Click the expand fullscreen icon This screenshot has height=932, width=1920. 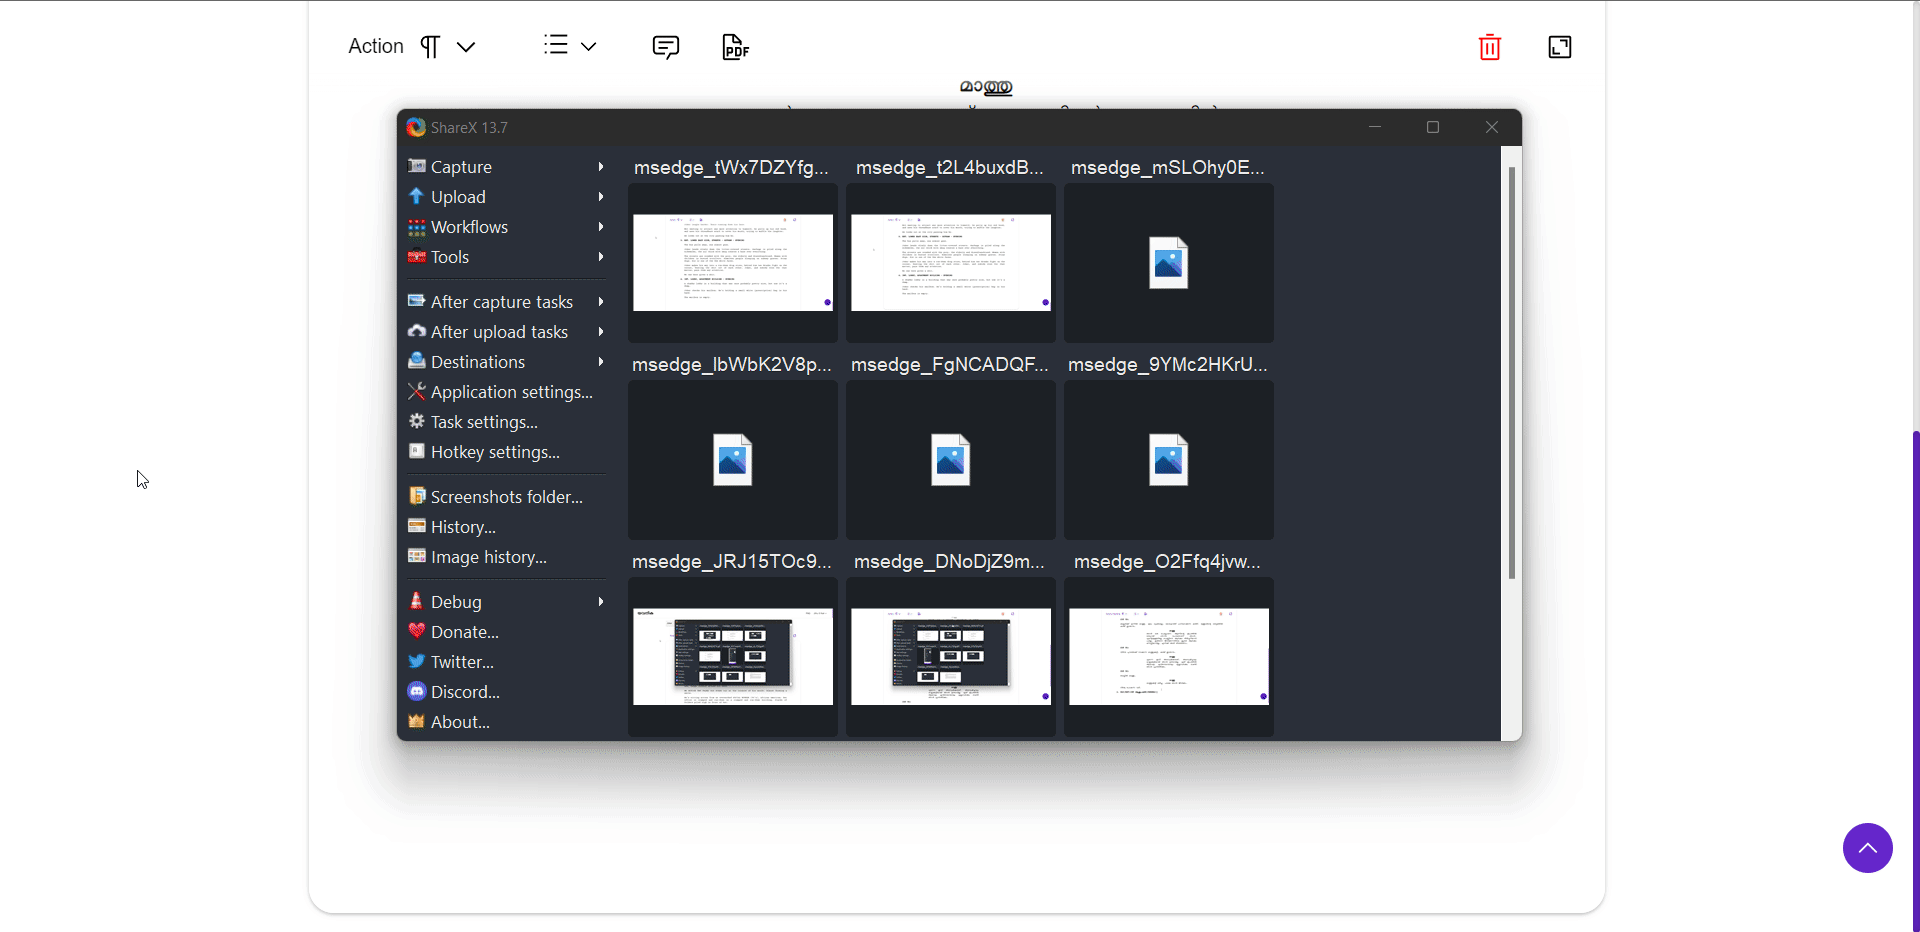[x=1559, y=47]
